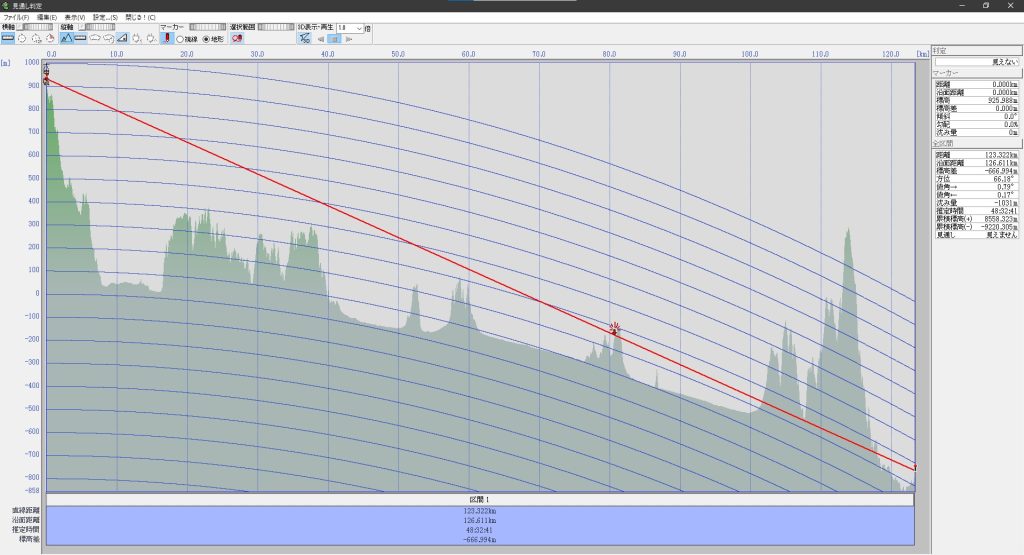Click the 沈み量 value -1031m

point(1006,202)
